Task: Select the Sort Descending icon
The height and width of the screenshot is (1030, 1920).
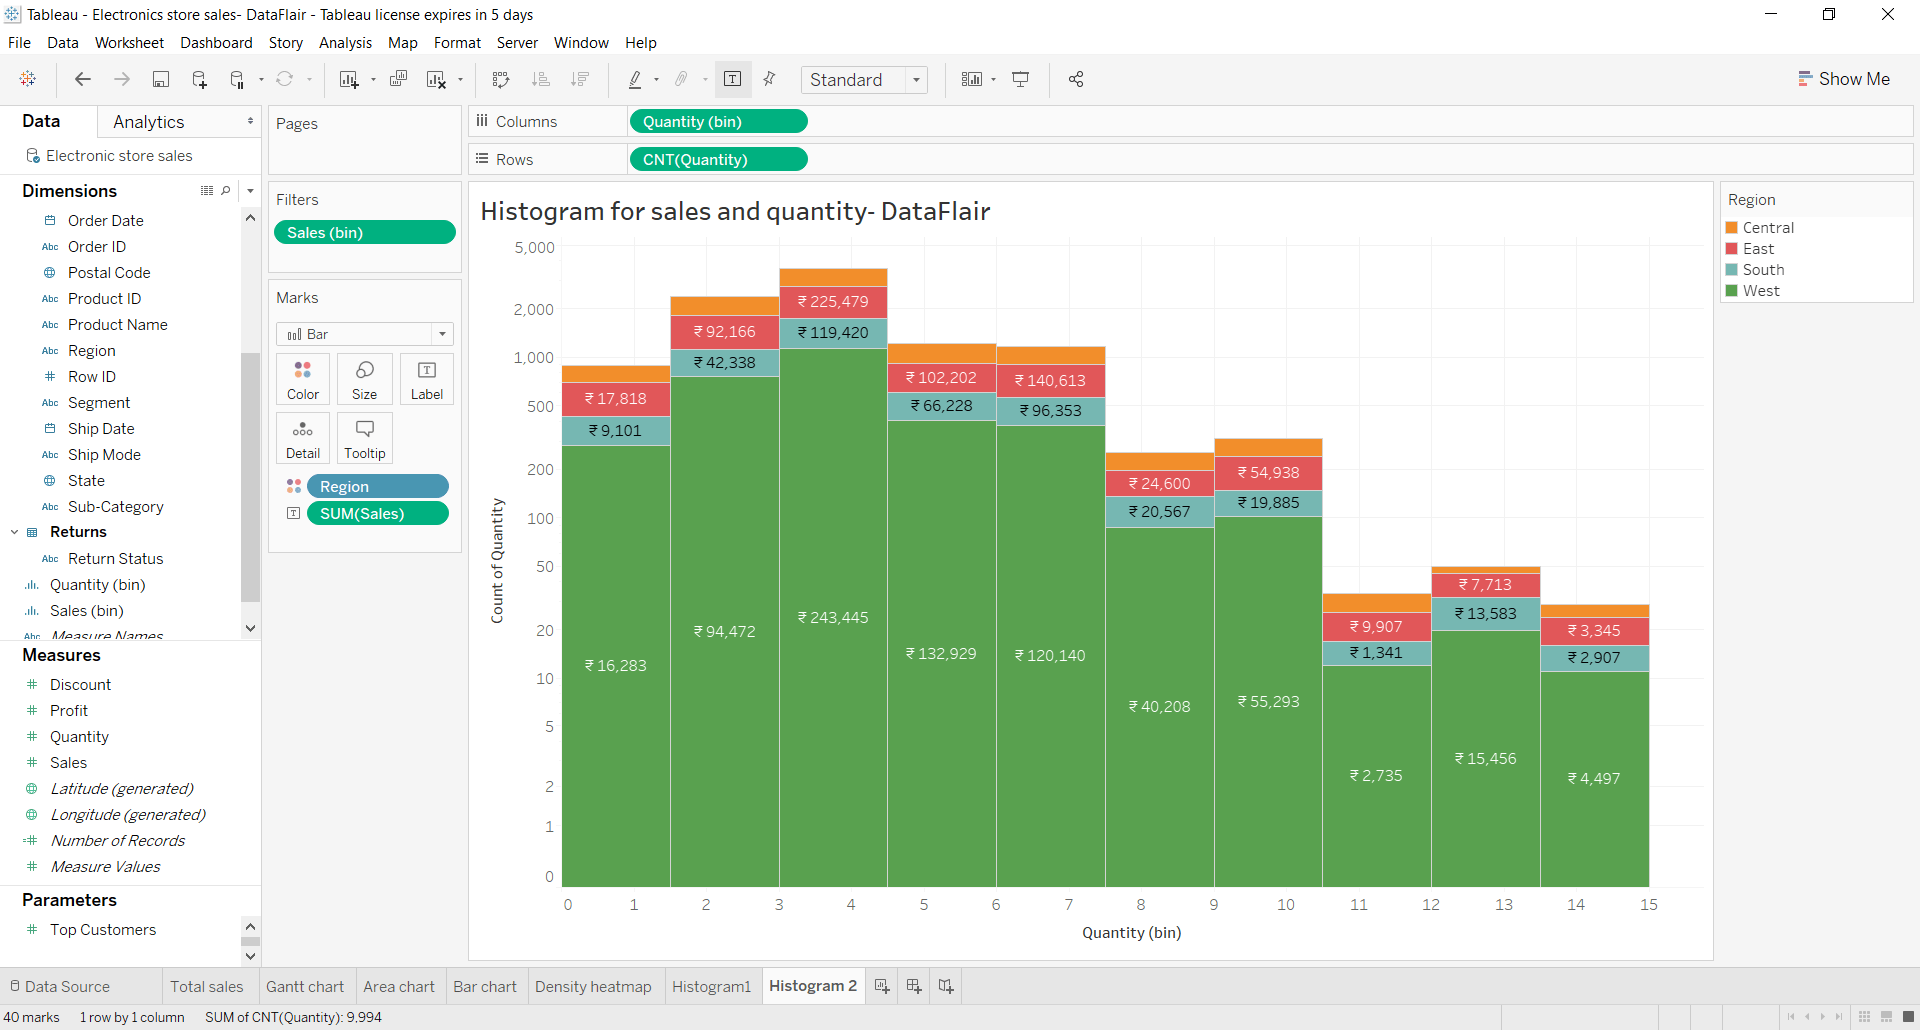Action: point(580,79)
